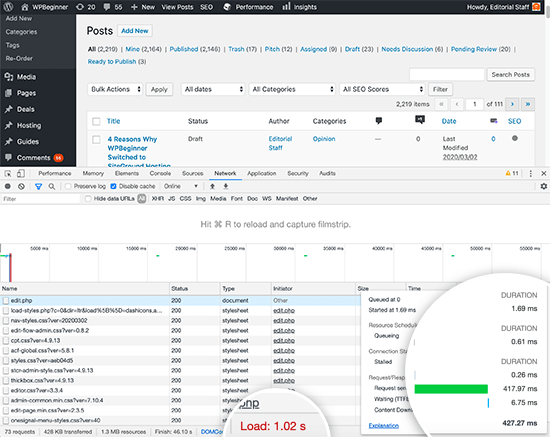Open the DevTools network search magnifier

(52, 187)
